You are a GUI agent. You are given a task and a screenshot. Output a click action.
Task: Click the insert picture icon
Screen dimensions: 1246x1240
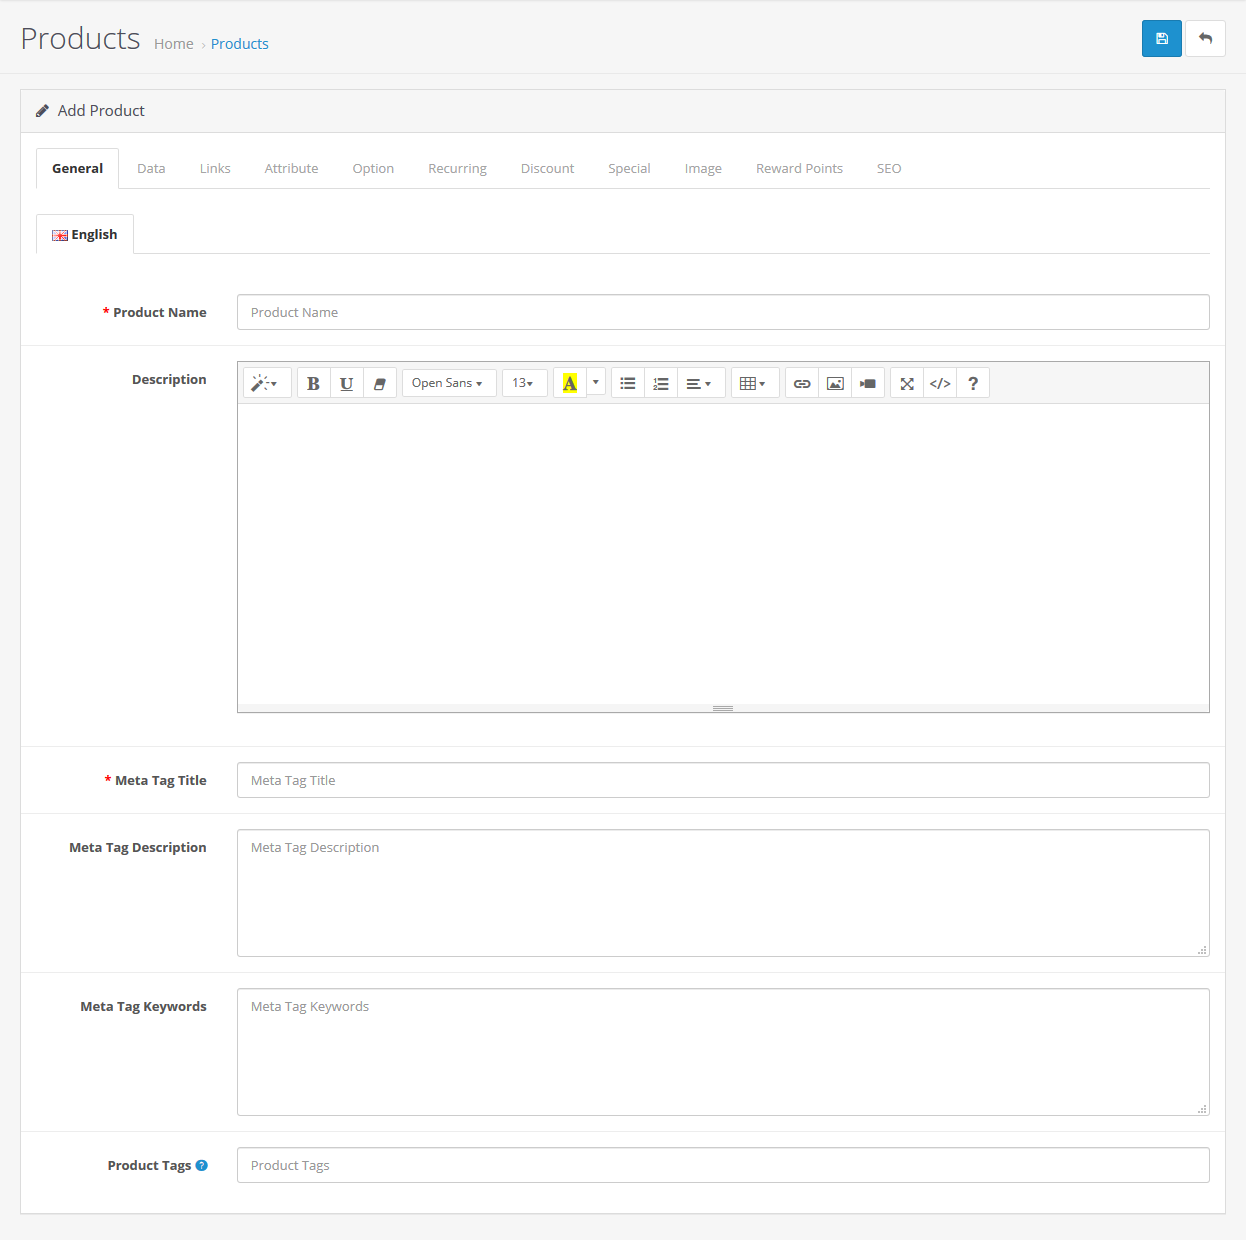tap(835, 383)
